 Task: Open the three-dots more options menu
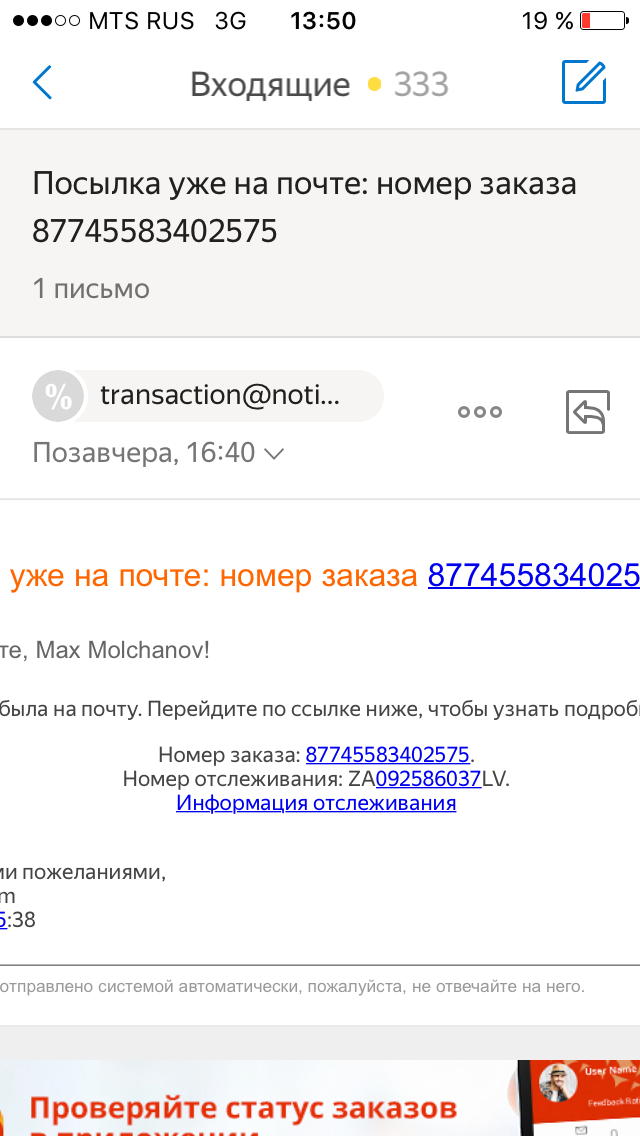(x=480, y=412)
